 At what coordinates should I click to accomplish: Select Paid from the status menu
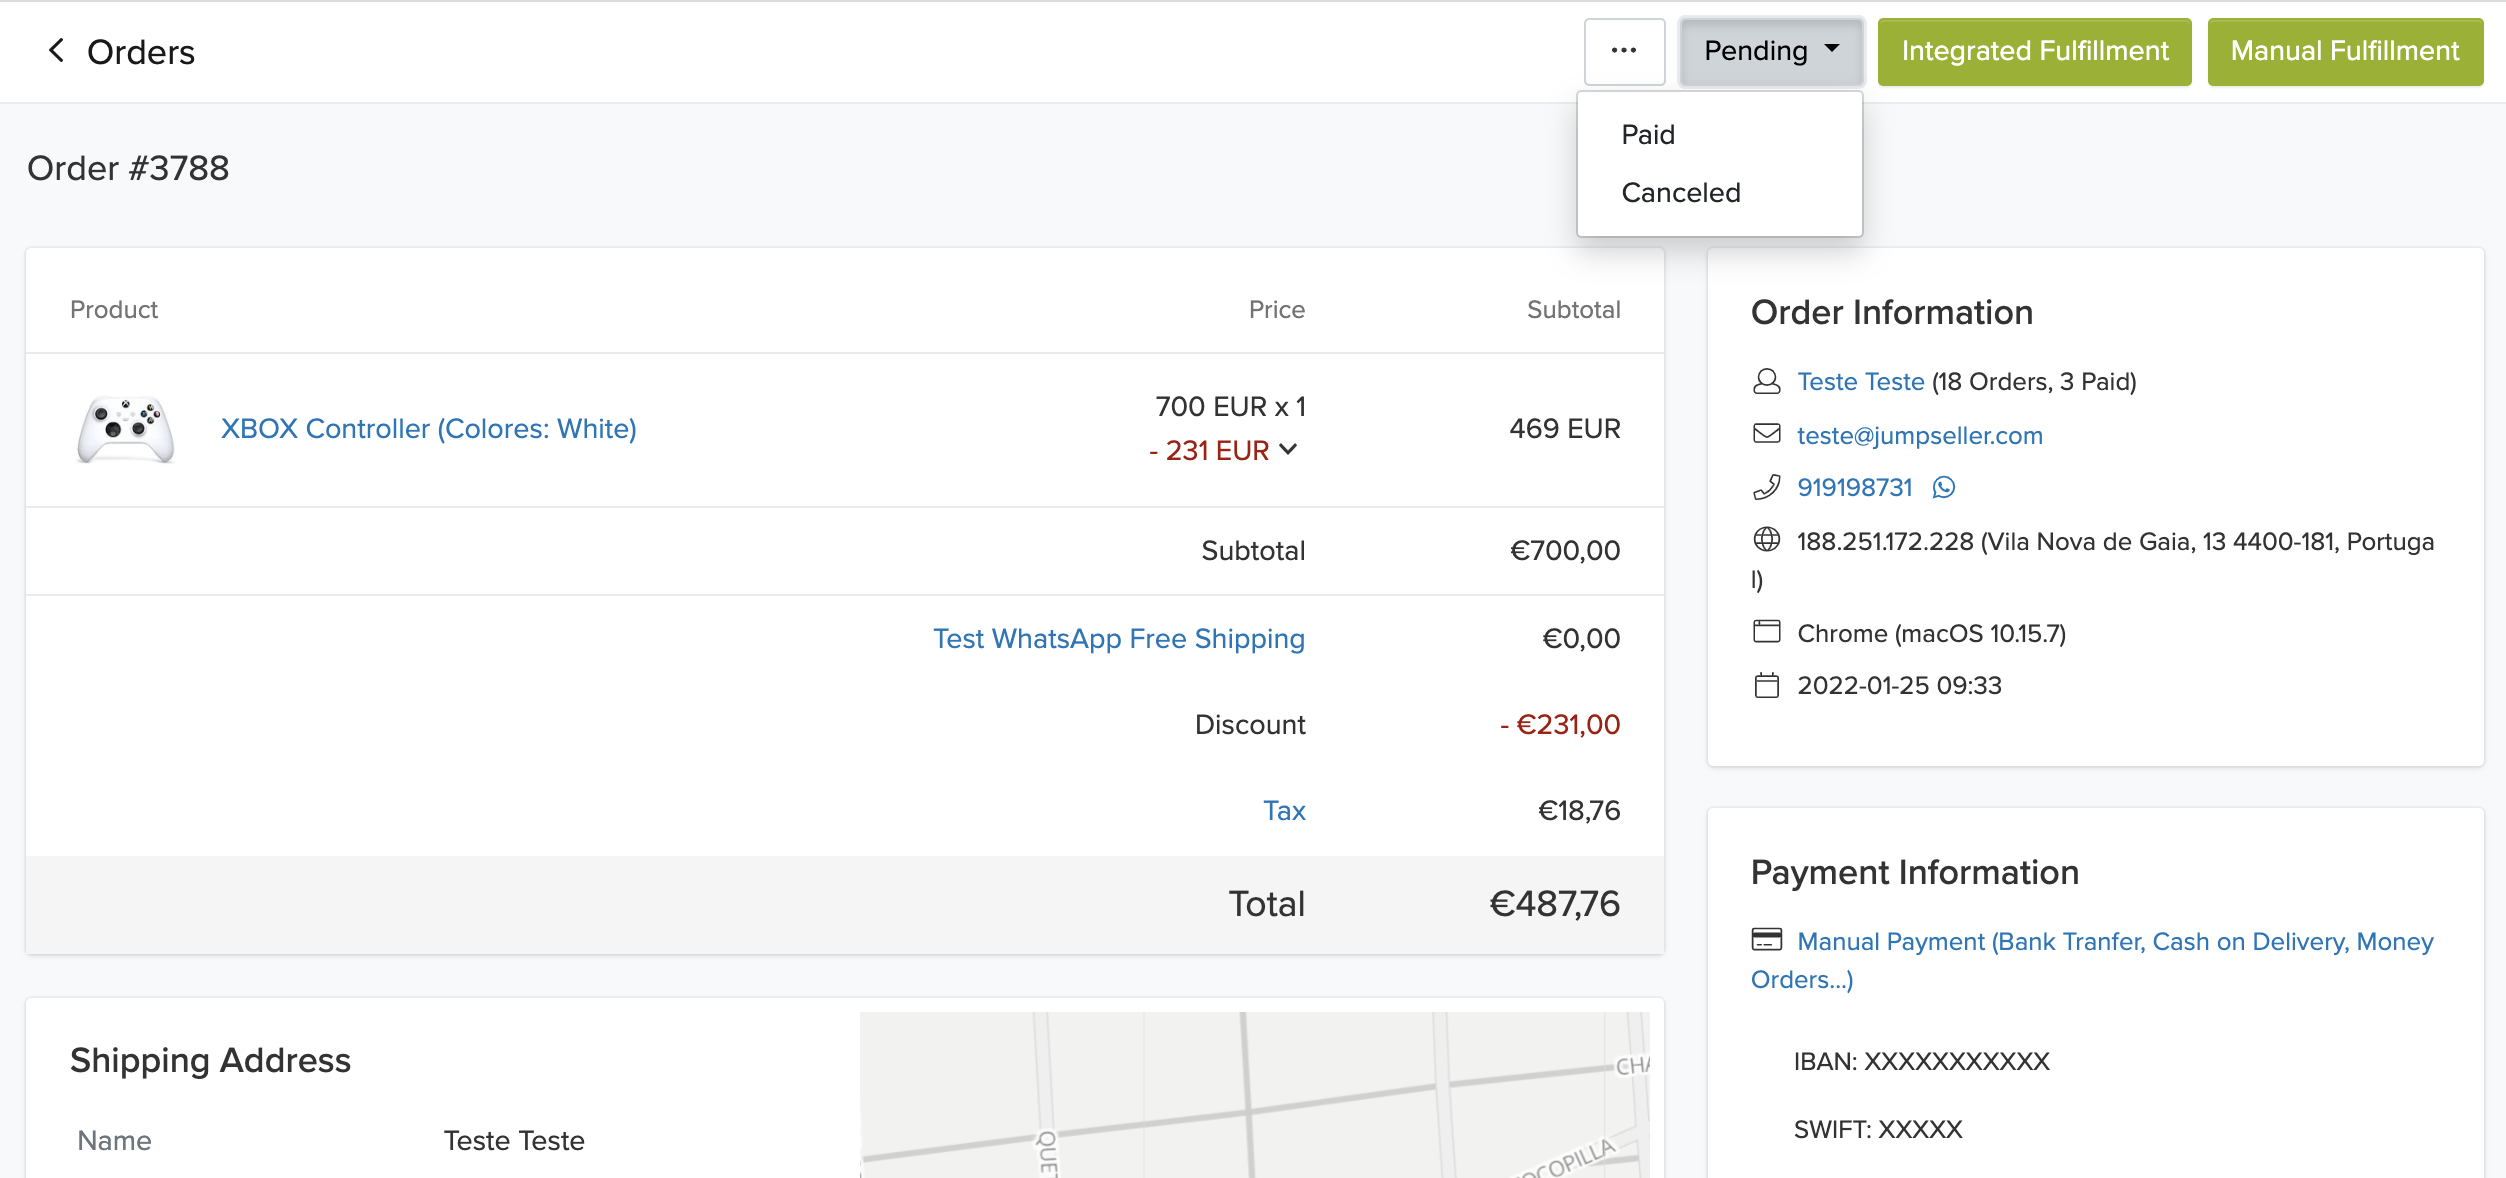click(x=1647, y=135)
